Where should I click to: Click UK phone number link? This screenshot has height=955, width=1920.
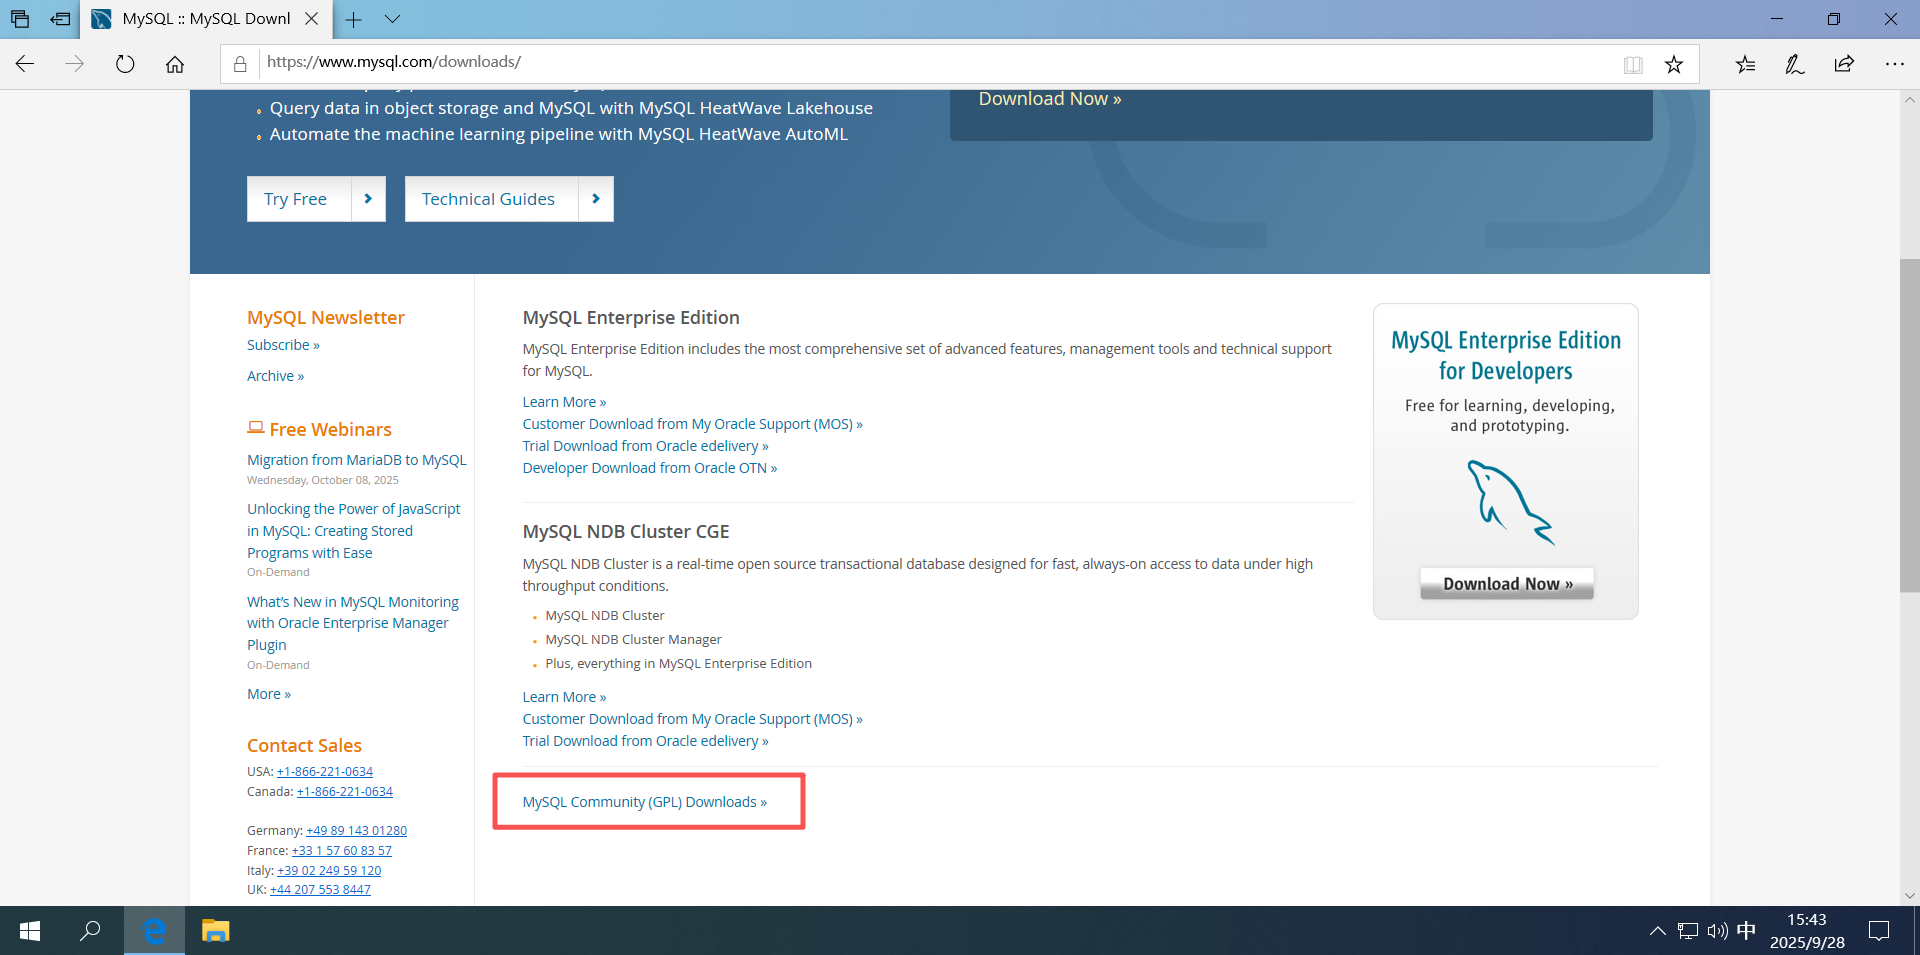pyautogui.click(x=320, y=890)
